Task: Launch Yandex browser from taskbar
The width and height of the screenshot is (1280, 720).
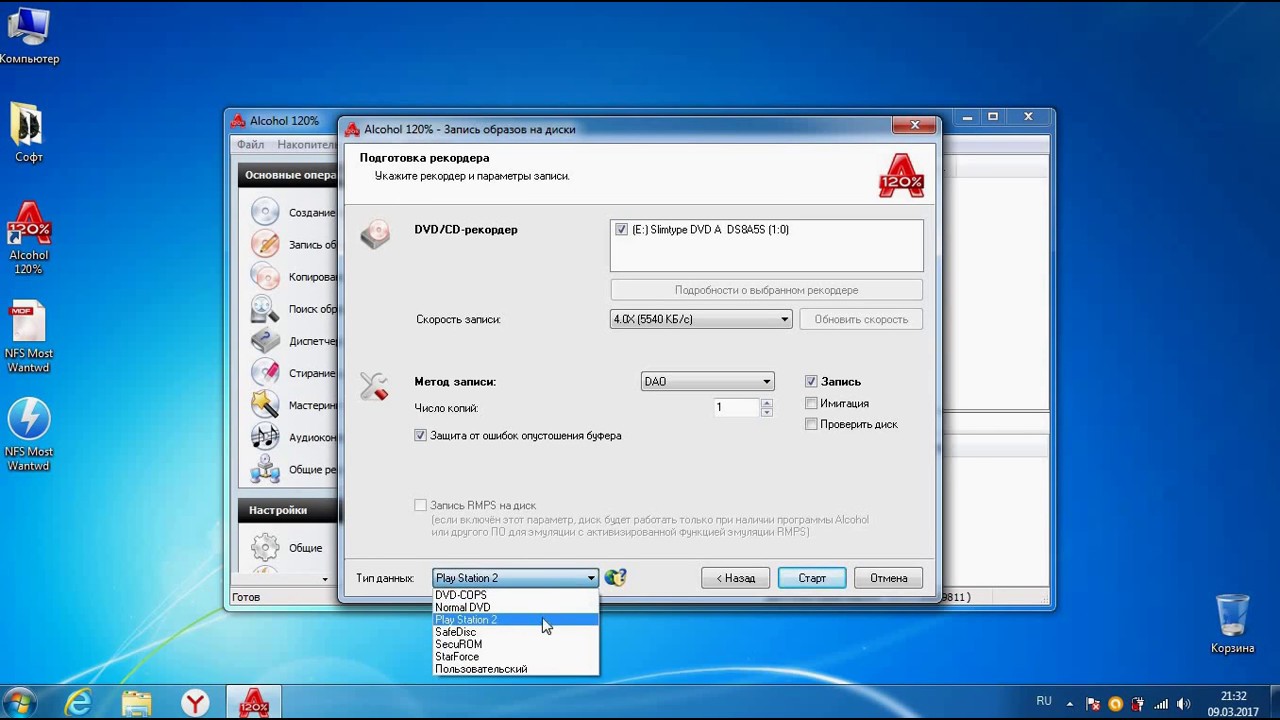Action: coord(195,703)
